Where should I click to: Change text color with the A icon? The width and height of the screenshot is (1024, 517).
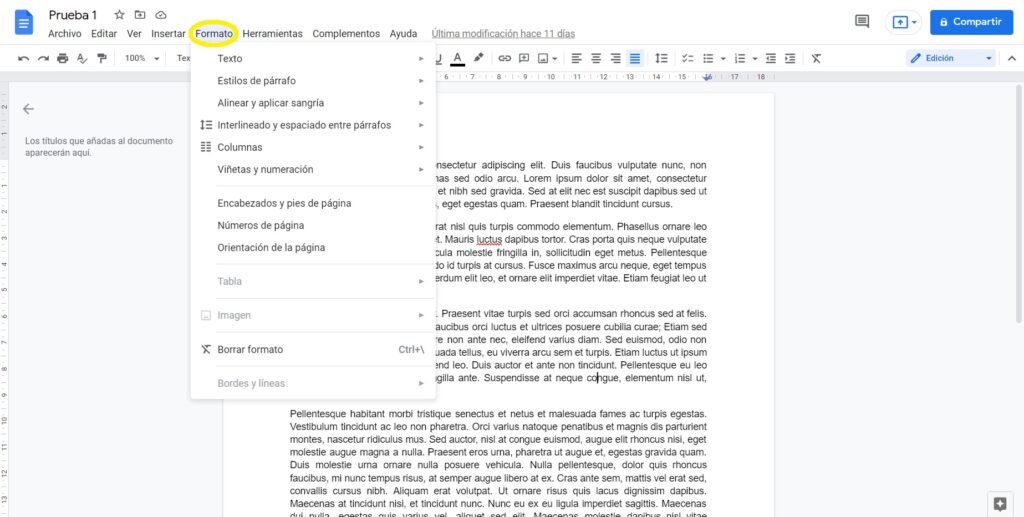click(x=458, y=58)
